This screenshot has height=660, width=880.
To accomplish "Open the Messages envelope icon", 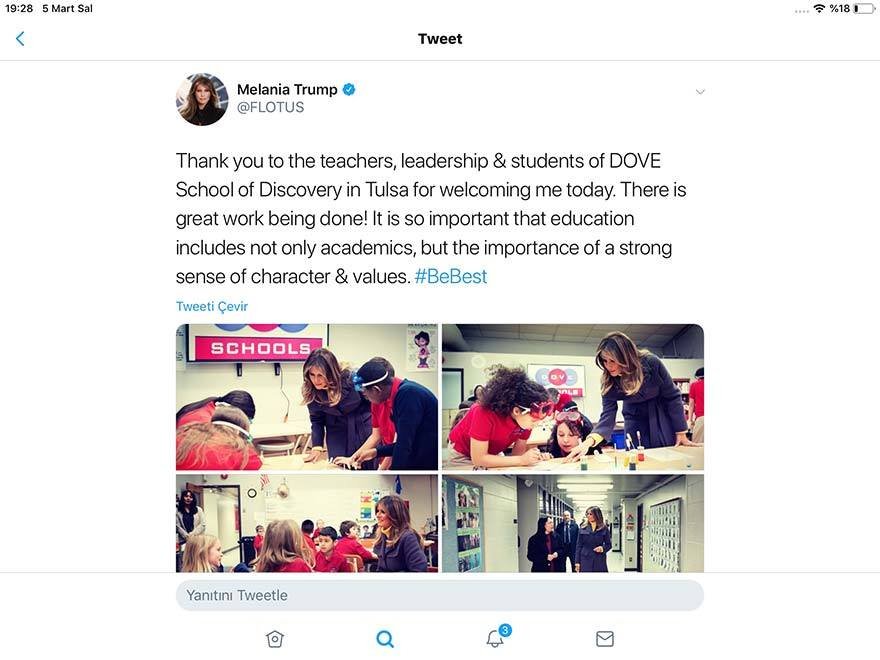I will pos(604,639).
